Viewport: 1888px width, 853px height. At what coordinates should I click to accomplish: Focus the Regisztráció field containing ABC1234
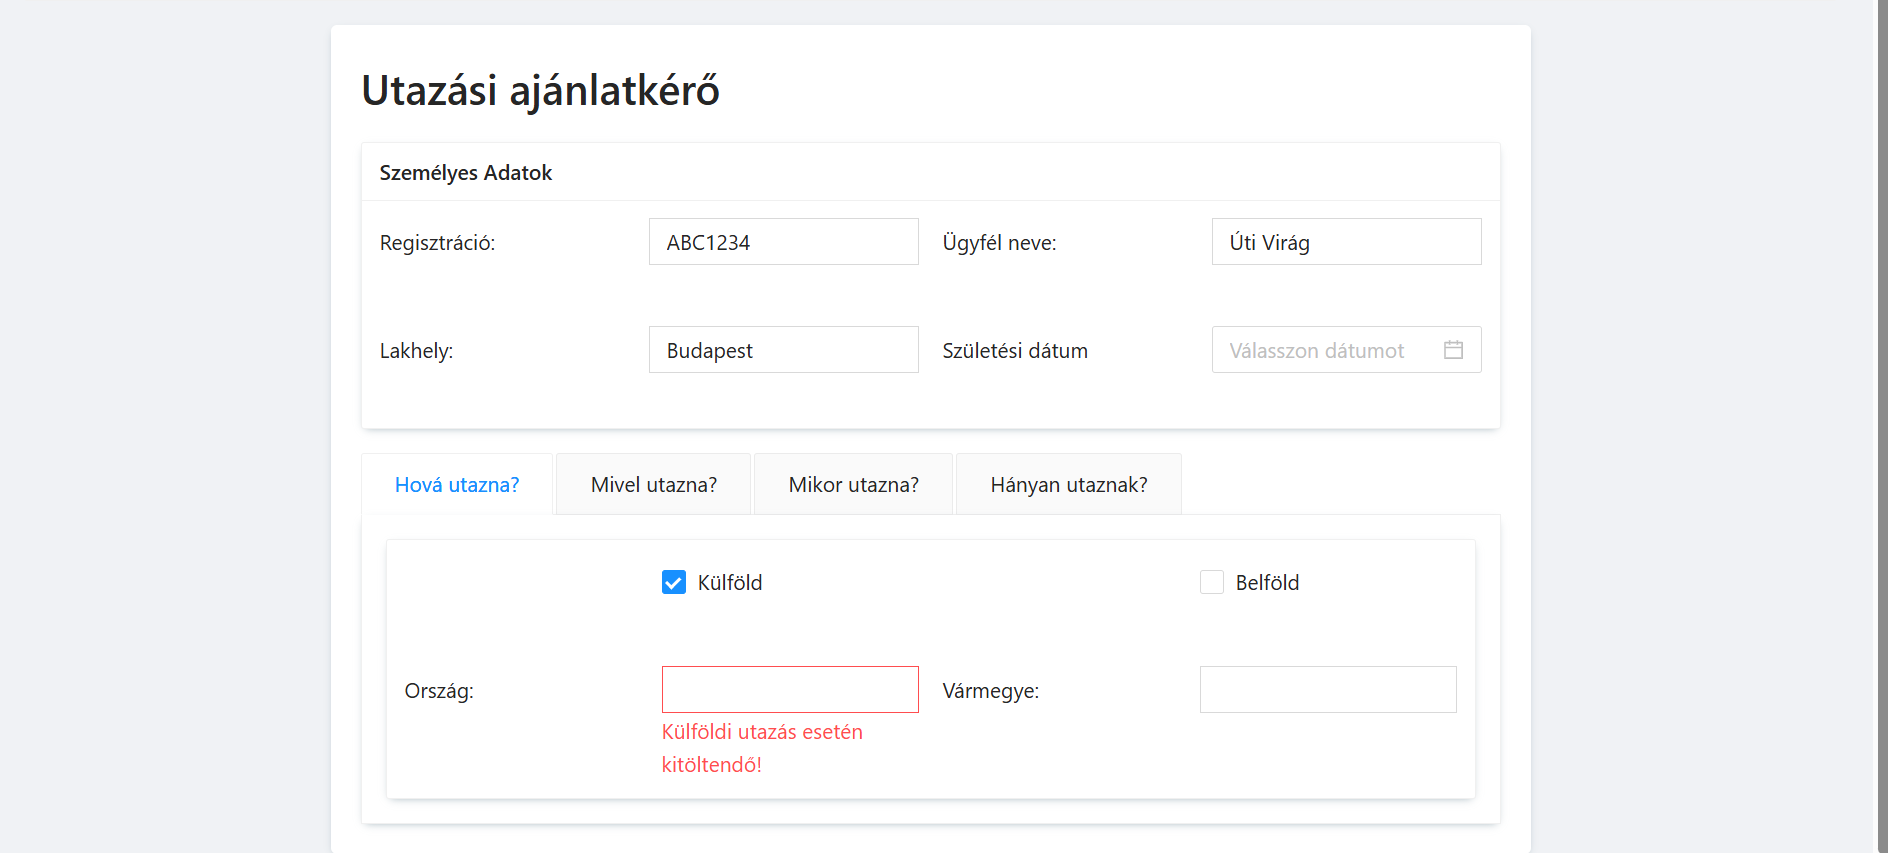pos(783,242)
